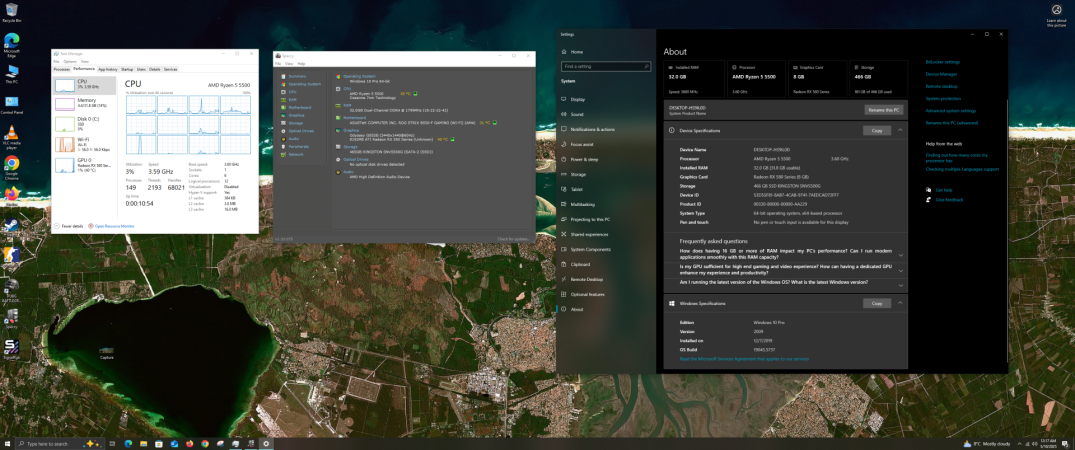Open Device Manager link
Viewport: 1075px width, 450px height.
[x=941, y=74]
